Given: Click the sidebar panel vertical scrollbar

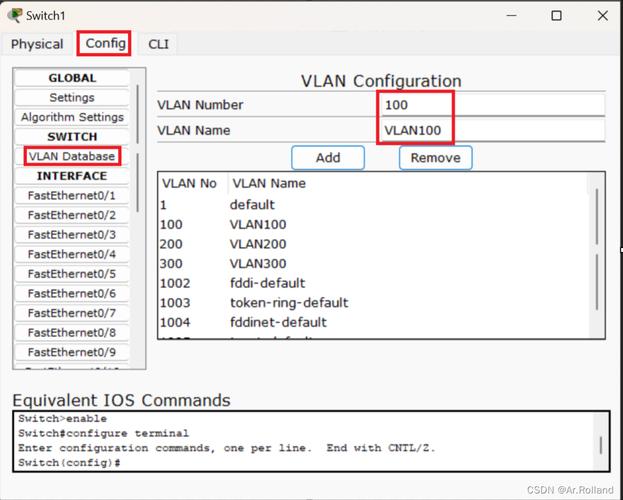Looking at the screenshot, I should [x=137, y=218].
